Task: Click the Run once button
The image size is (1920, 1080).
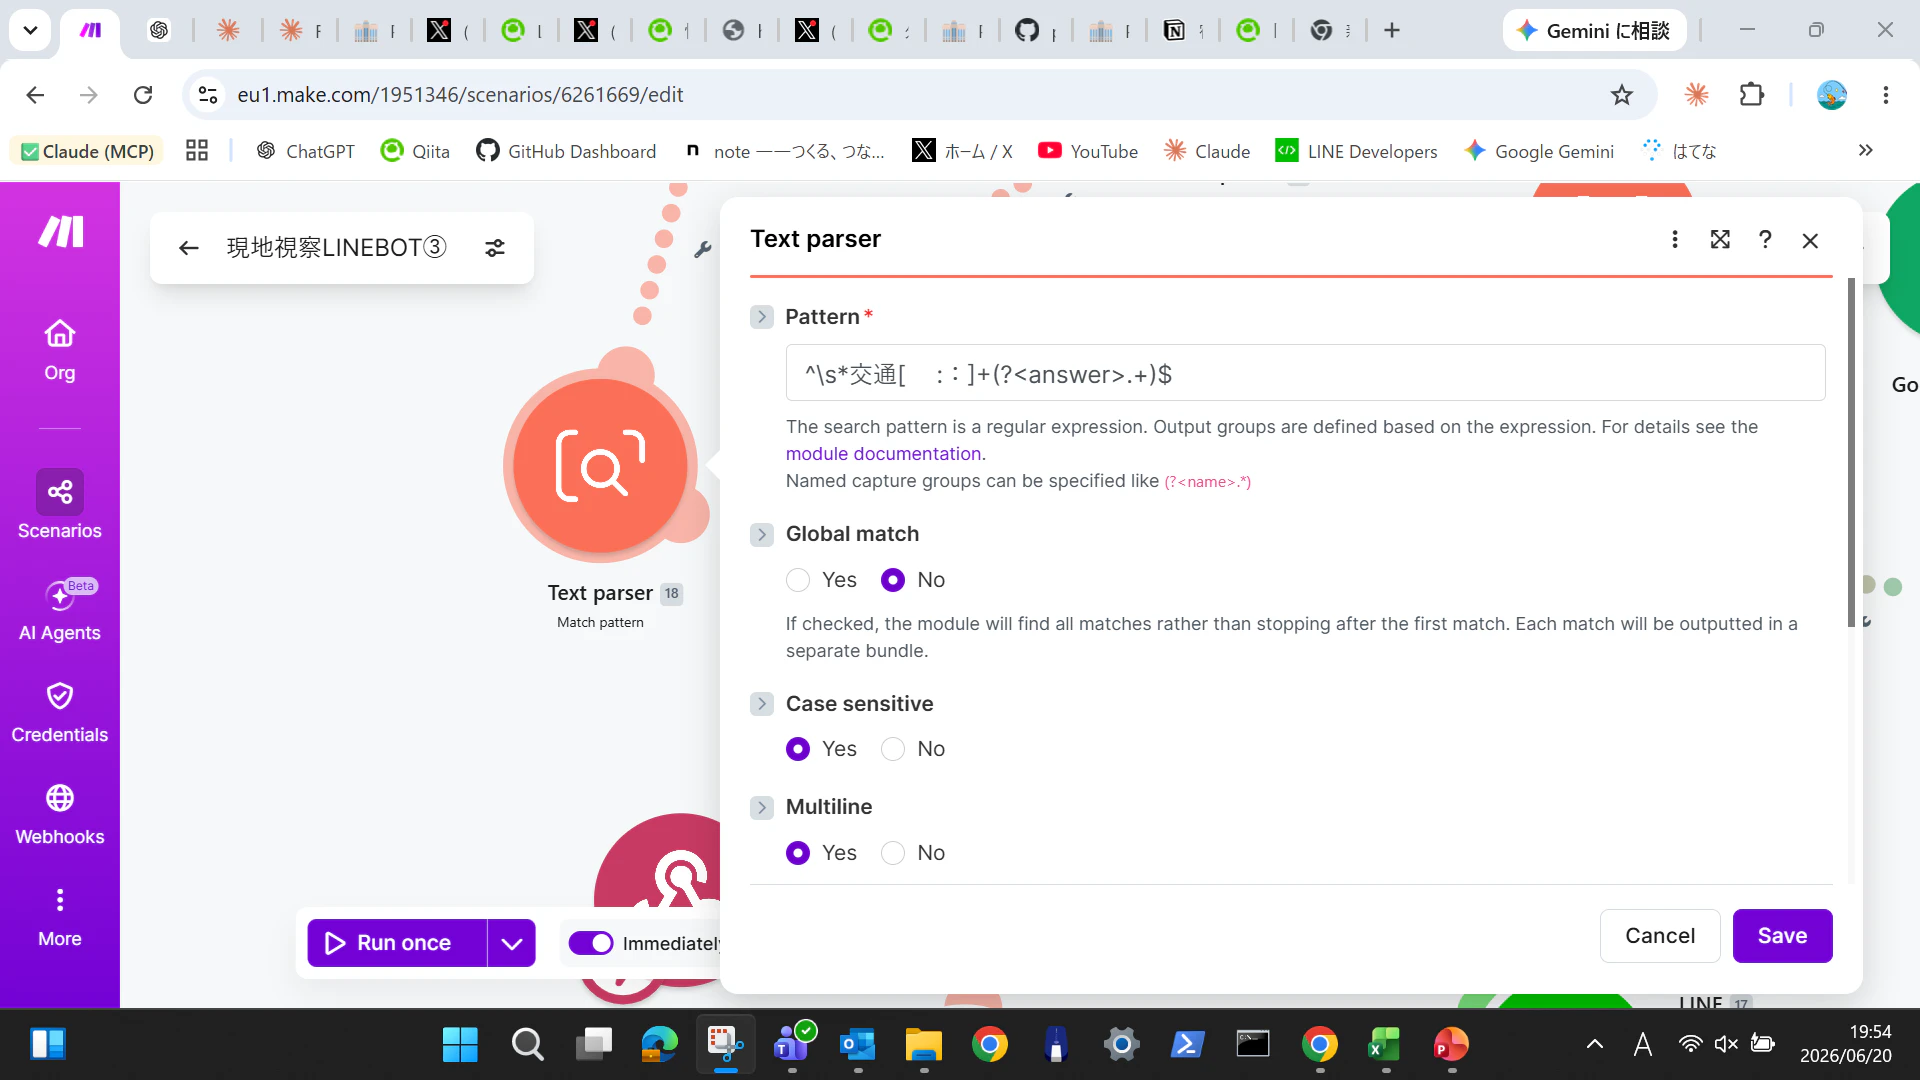Action: click(x=397, y=943)
